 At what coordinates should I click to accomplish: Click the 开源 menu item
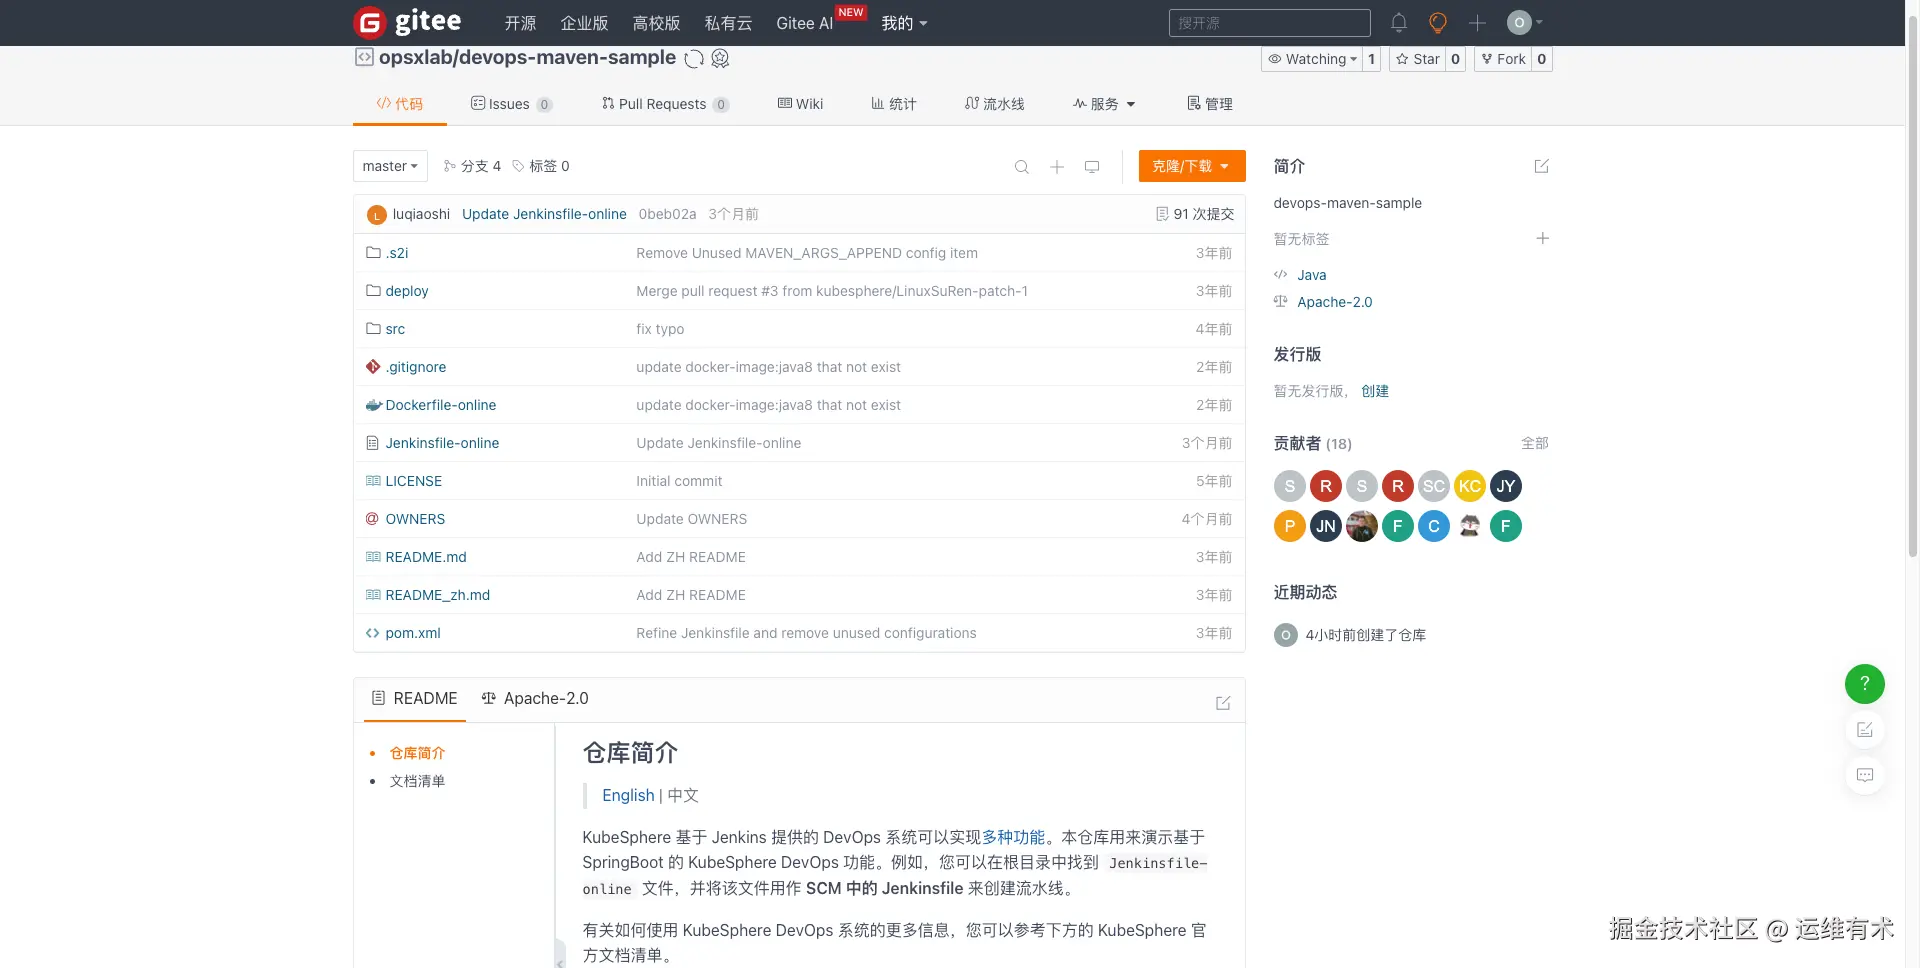point(520,23)
